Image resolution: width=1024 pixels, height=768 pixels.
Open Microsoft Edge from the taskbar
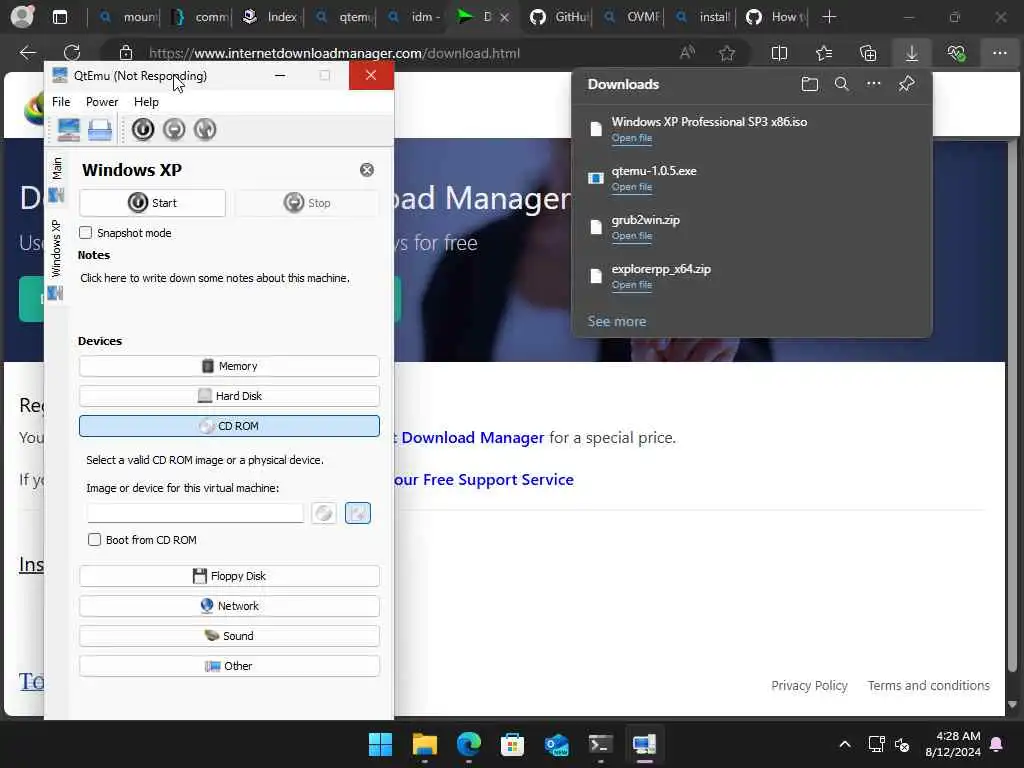(468, 744)
